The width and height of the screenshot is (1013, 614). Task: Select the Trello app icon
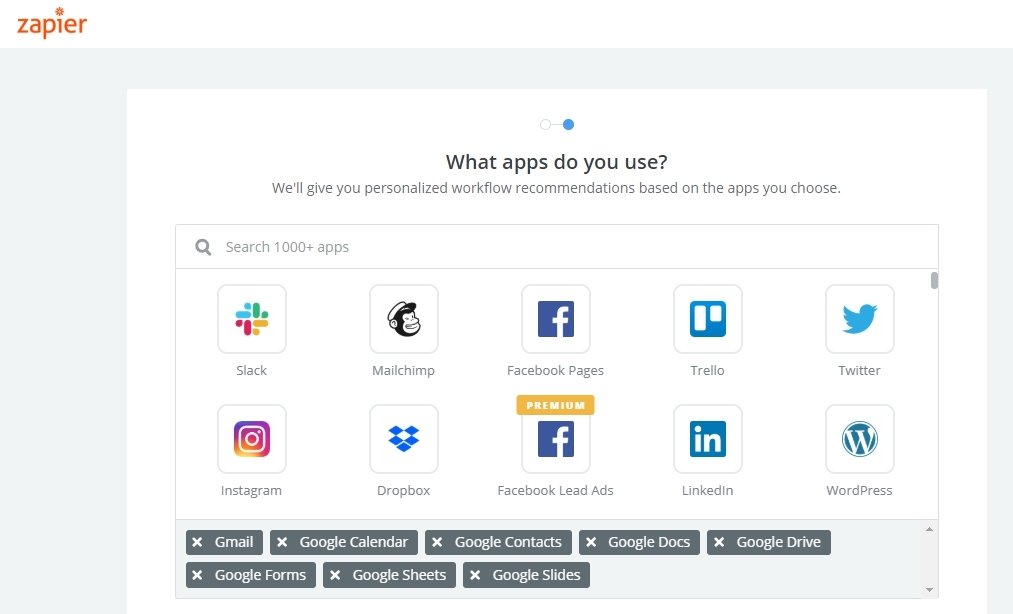click(708, 319)
